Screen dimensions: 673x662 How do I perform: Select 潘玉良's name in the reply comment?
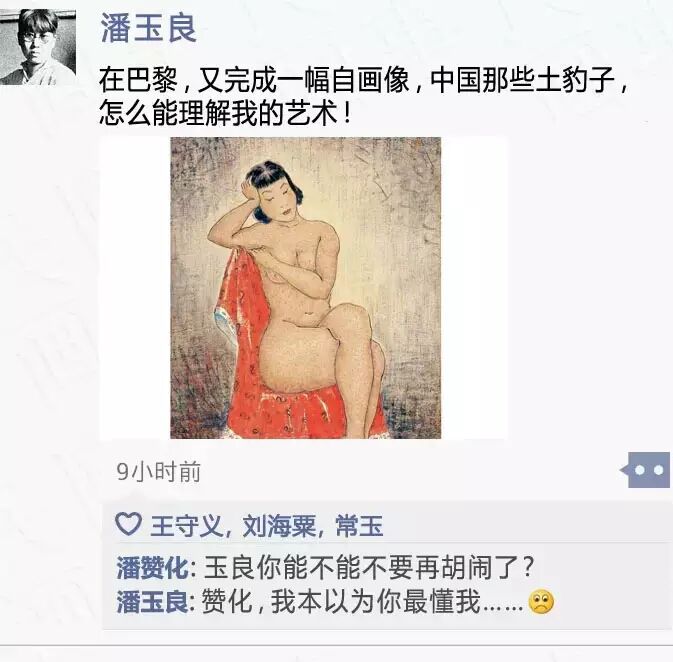click(152, 601)
